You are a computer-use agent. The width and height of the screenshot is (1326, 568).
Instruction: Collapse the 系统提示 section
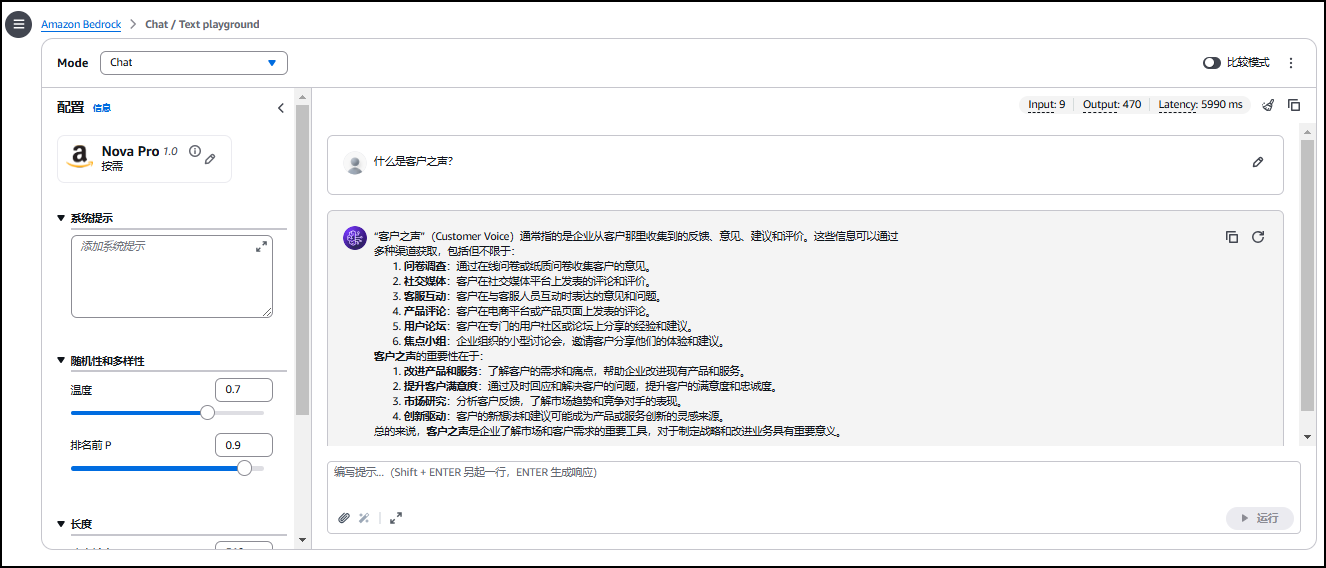point(61,219)
